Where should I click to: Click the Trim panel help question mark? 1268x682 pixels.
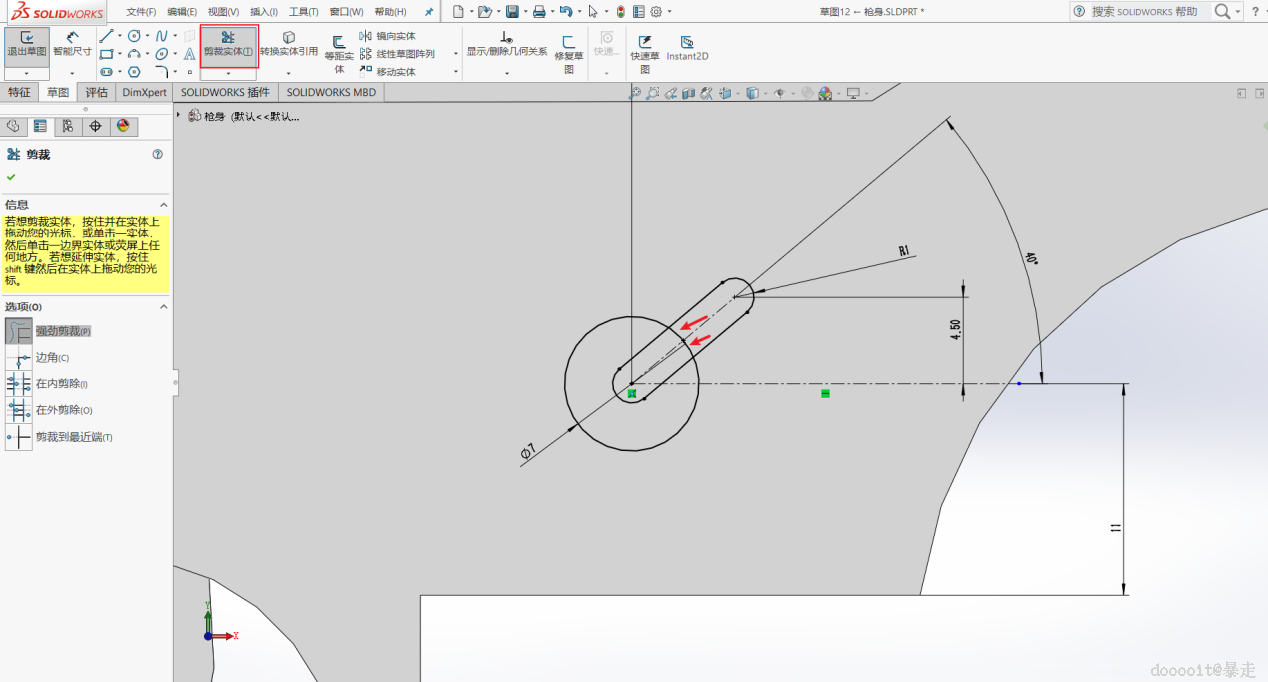click(157, 155)
